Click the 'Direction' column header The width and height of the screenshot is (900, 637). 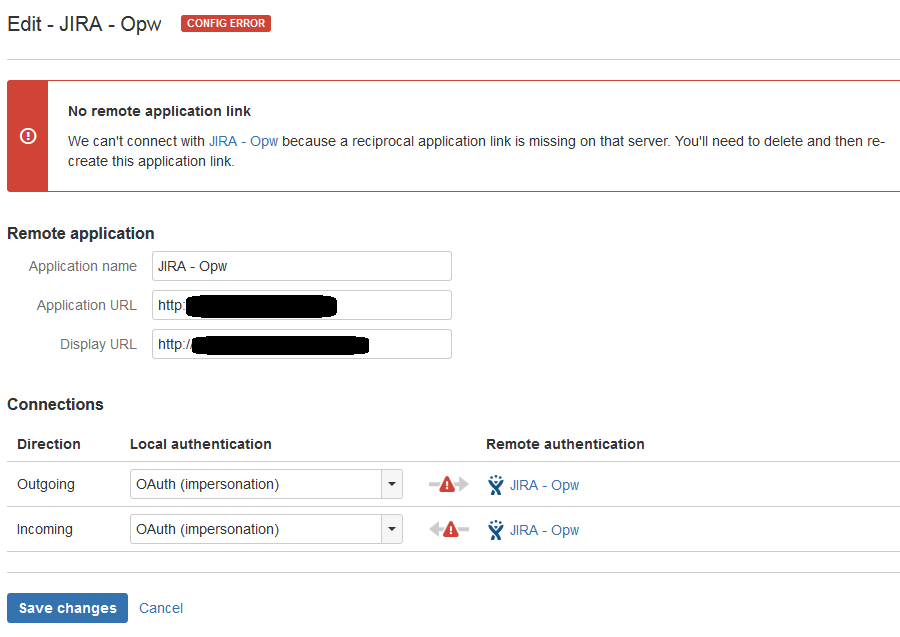(x=49, y=444)
